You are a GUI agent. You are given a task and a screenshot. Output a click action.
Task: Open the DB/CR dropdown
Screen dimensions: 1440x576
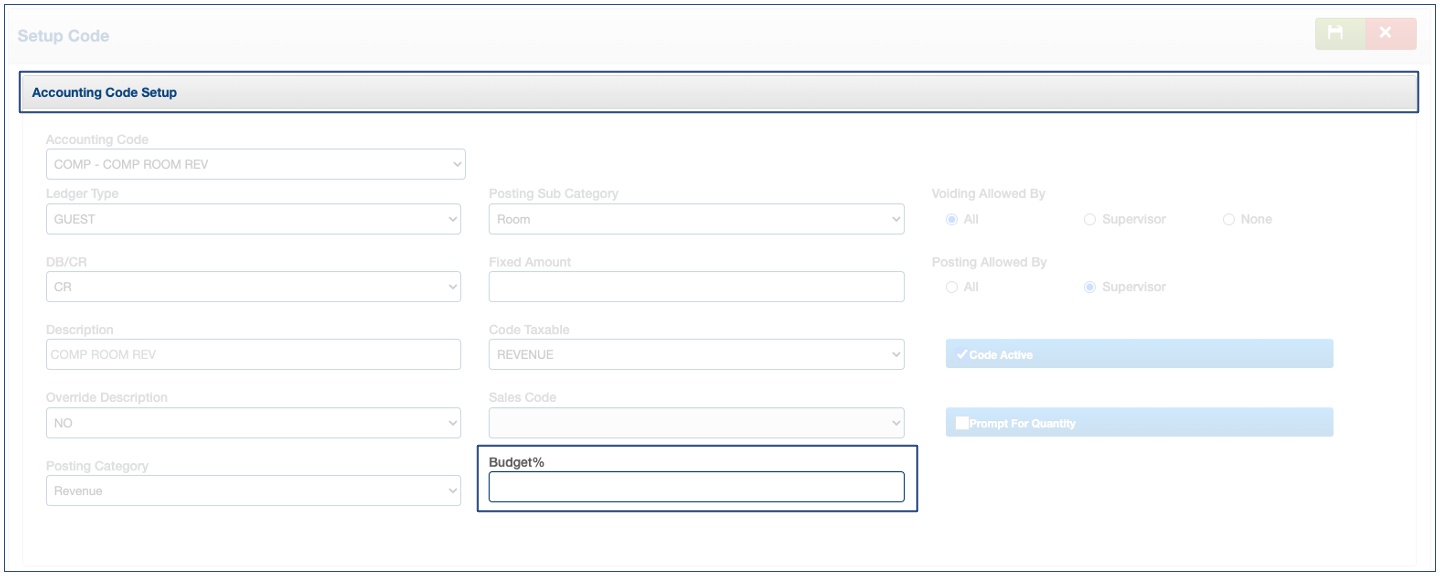(253, 287)
